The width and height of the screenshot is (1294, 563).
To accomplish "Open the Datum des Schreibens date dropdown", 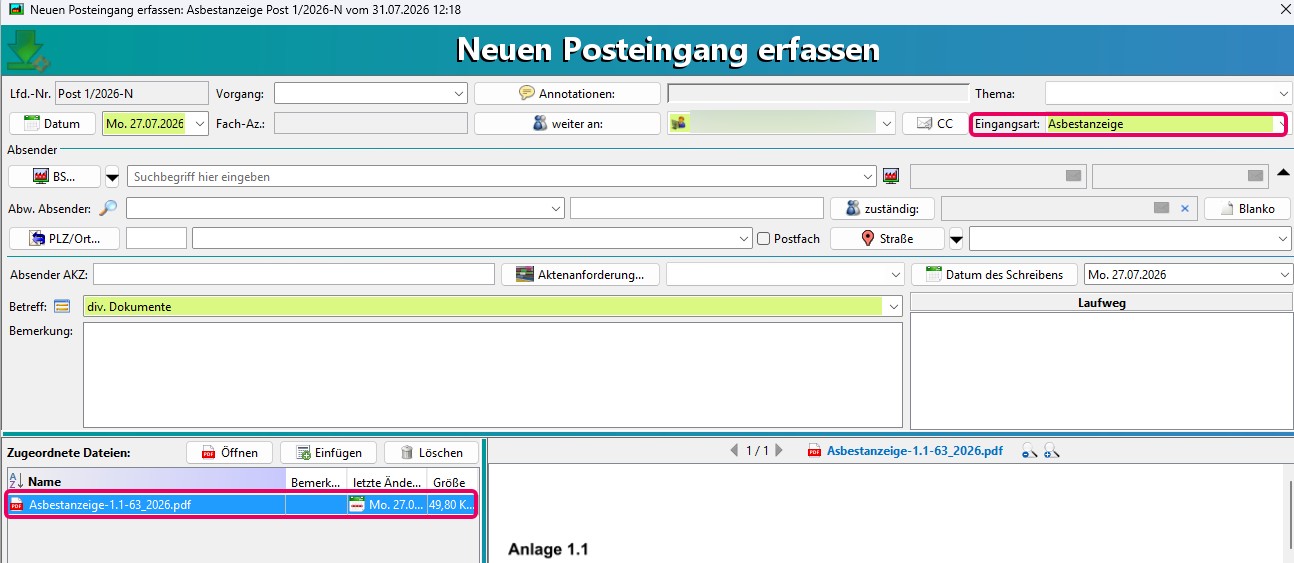I will 1283,274.
